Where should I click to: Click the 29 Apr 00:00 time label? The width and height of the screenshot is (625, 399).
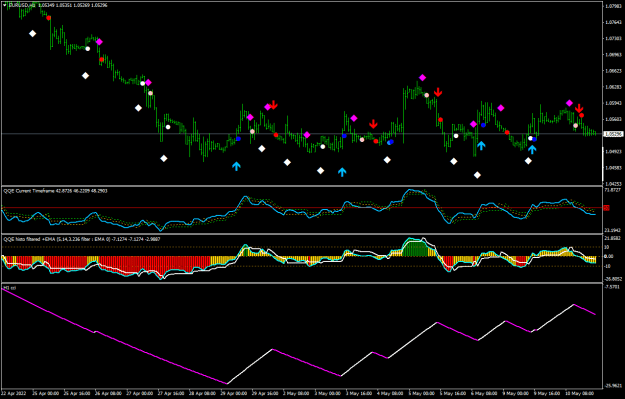tap(234, 393)
